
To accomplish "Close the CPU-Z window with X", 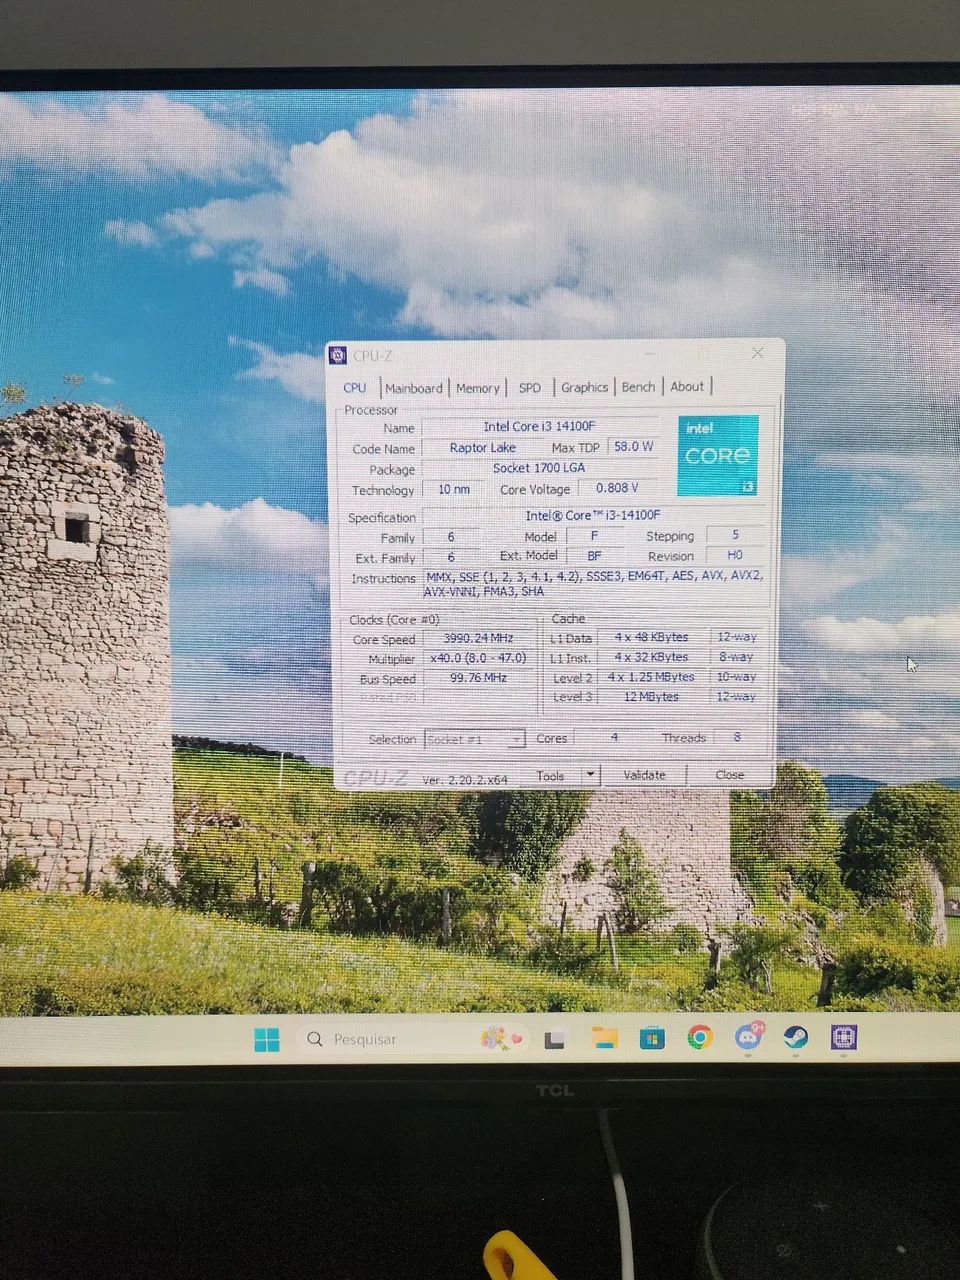I will click(758, 353).
